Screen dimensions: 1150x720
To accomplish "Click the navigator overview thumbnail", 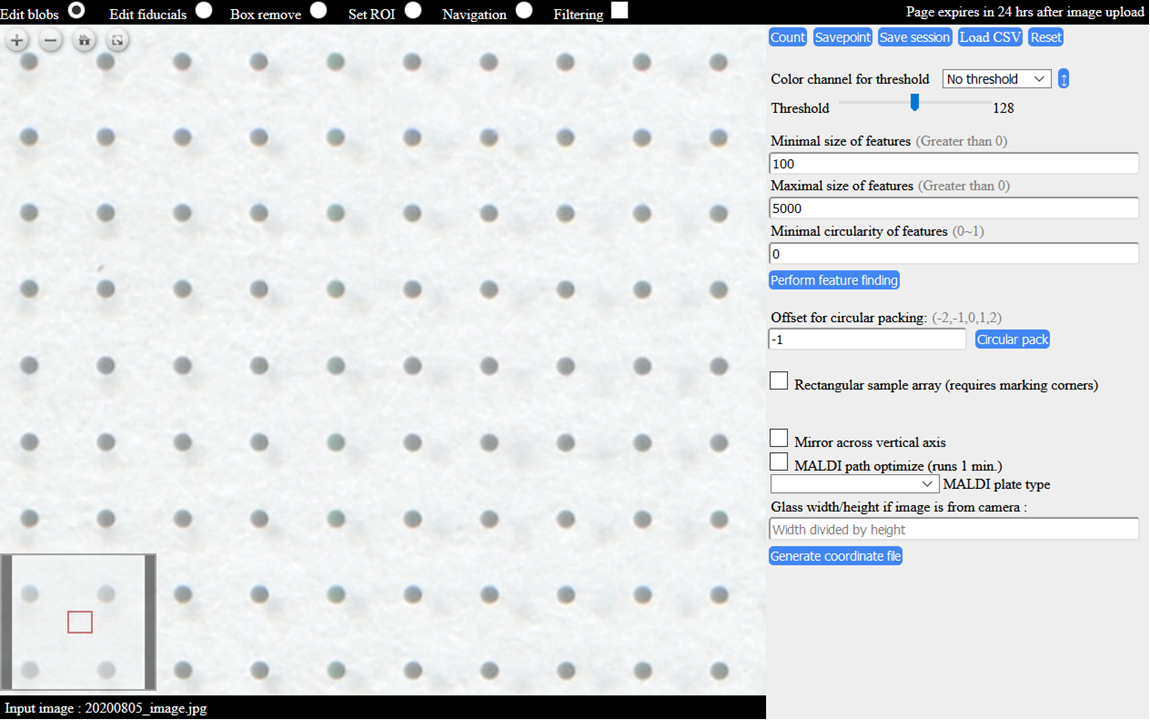I will 78,622.
